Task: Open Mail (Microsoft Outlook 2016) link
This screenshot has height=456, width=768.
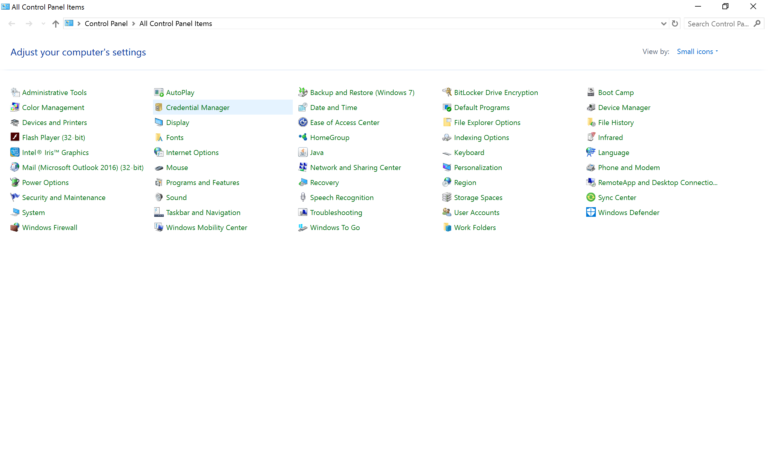Action: (83, 168)
